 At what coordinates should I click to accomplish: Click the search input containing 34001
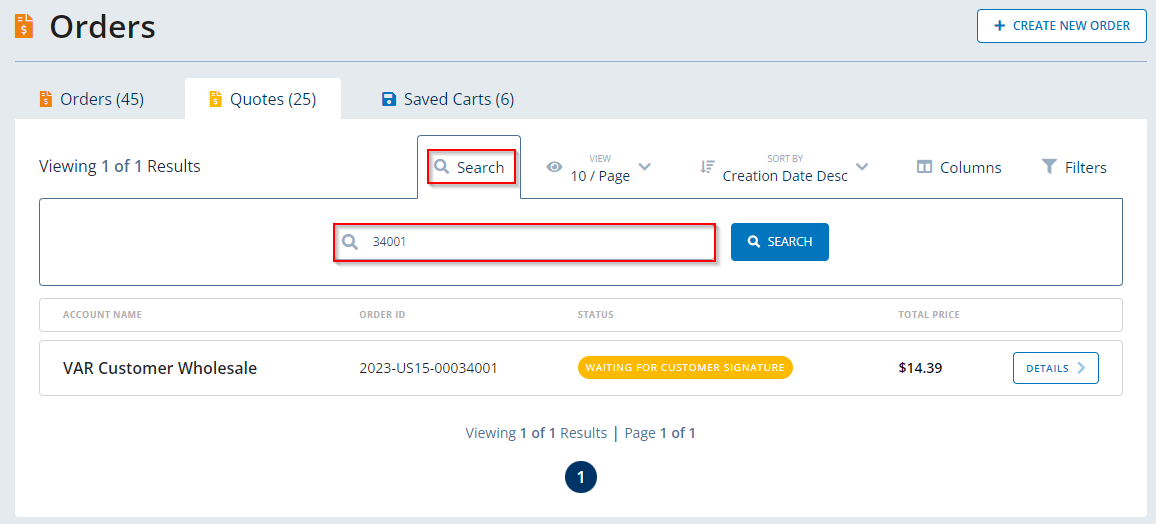[x=535, y=242]
